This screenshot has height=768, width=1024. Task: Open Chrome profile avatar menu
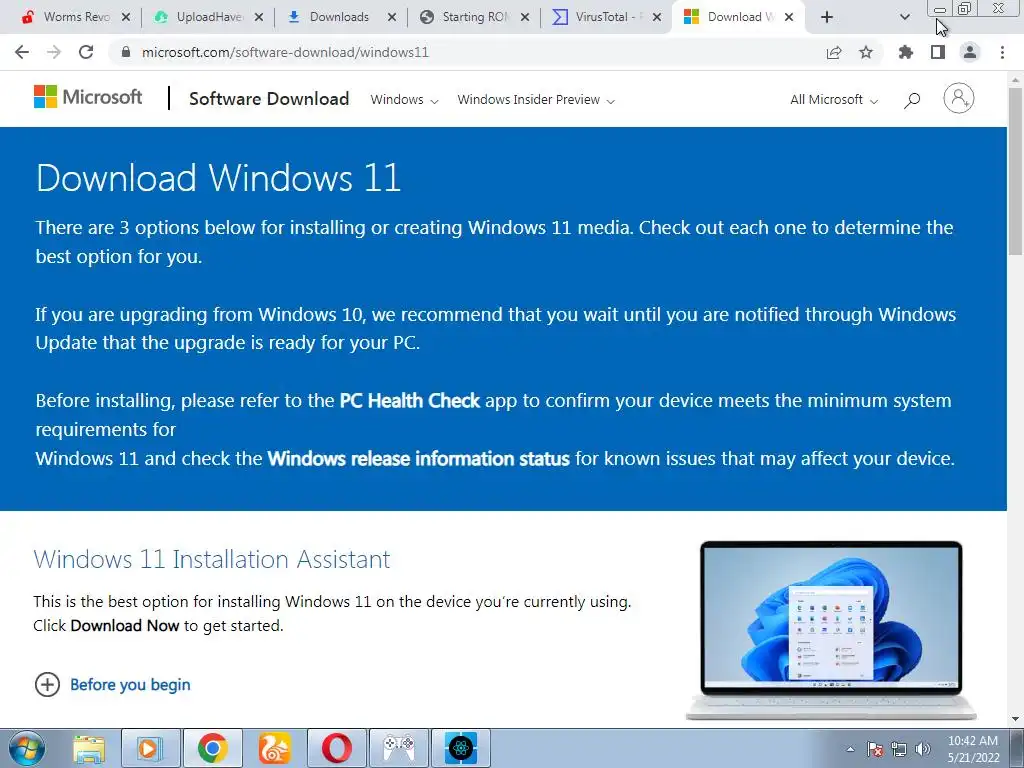click(x=970, y=52)
